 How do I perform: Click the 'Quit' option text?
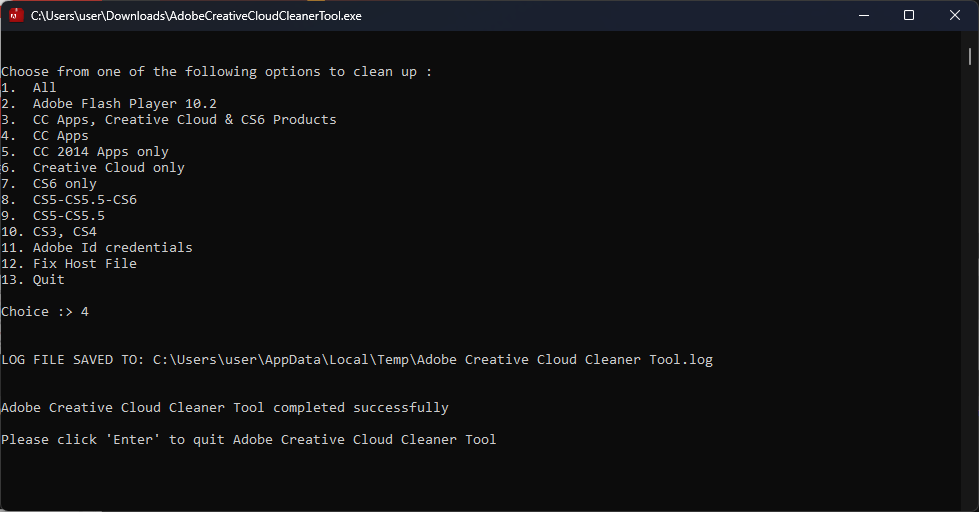click(x=49, y=280)
